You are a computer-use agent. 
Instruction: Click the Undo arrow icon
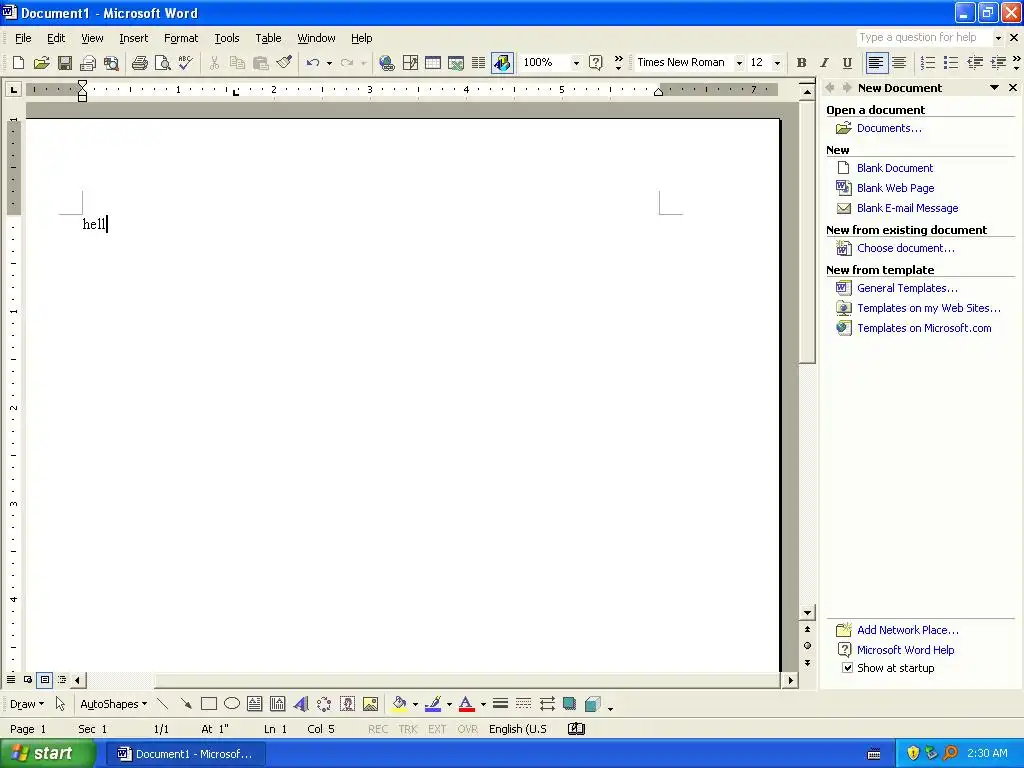click(313, 63)
